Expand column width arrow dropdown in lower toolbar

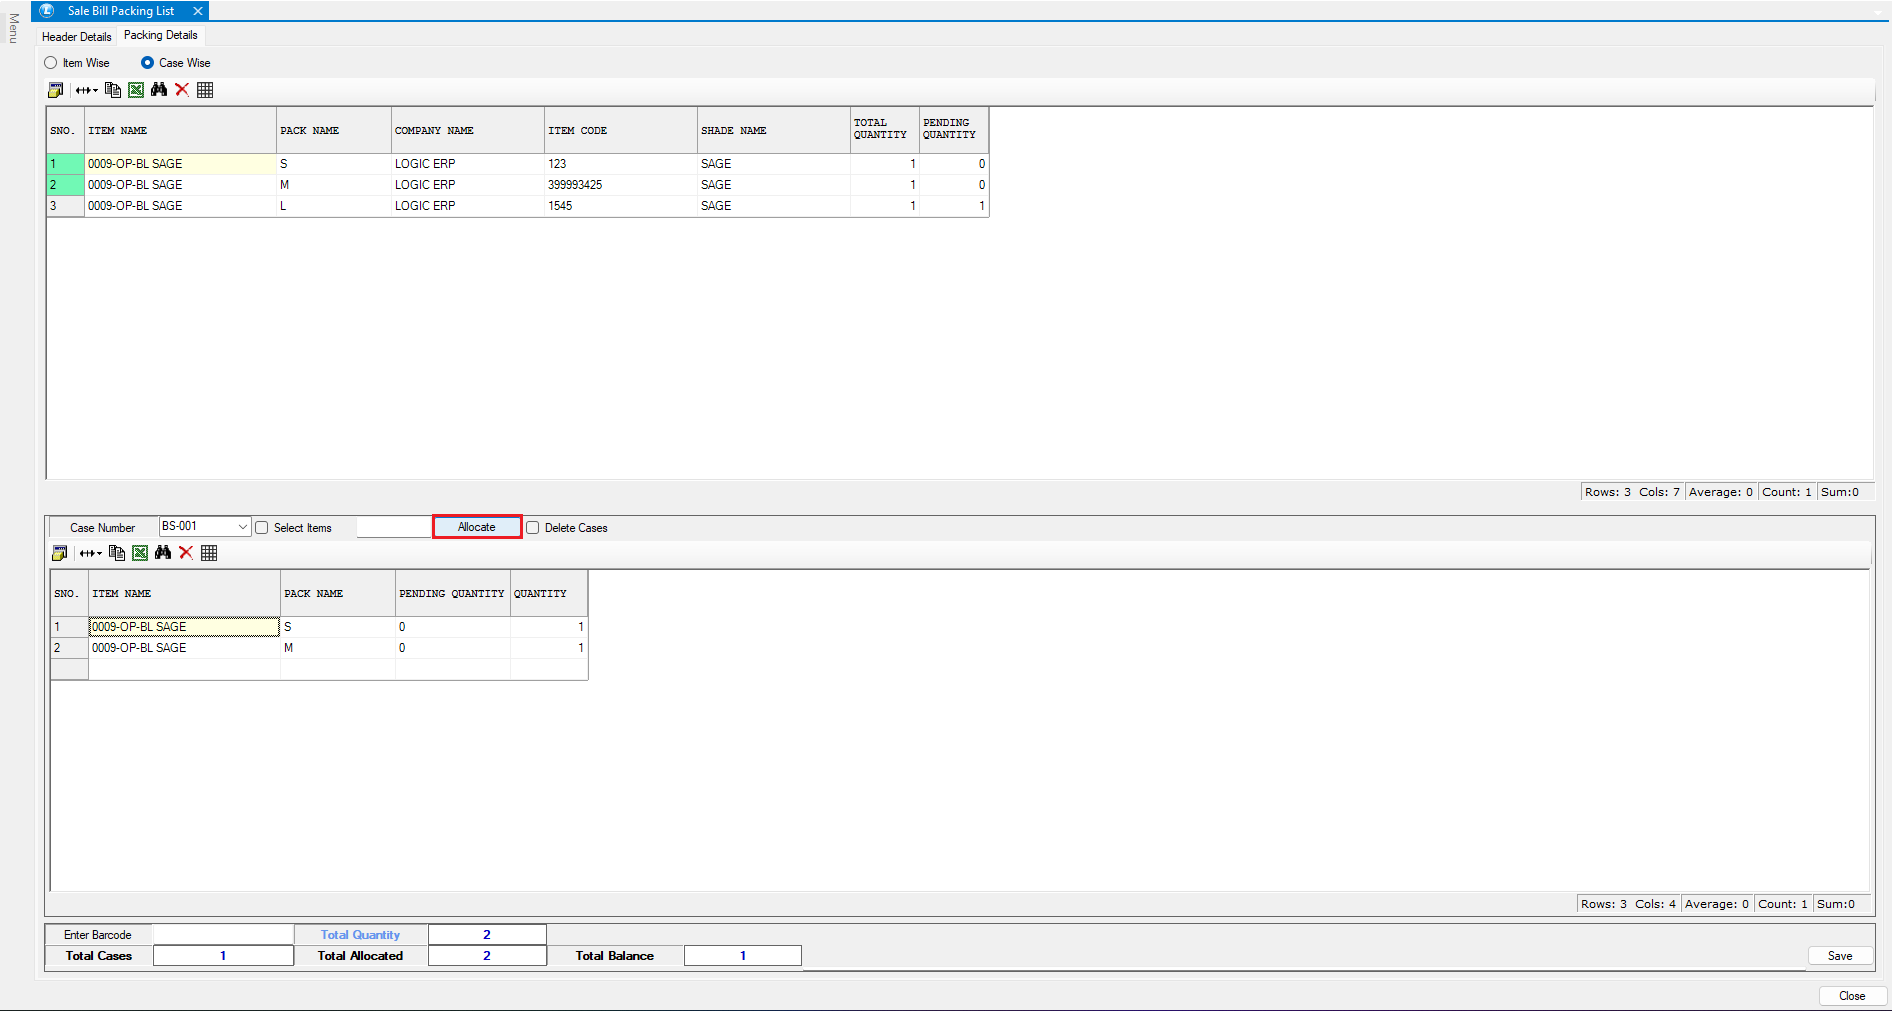pos(92,553)
